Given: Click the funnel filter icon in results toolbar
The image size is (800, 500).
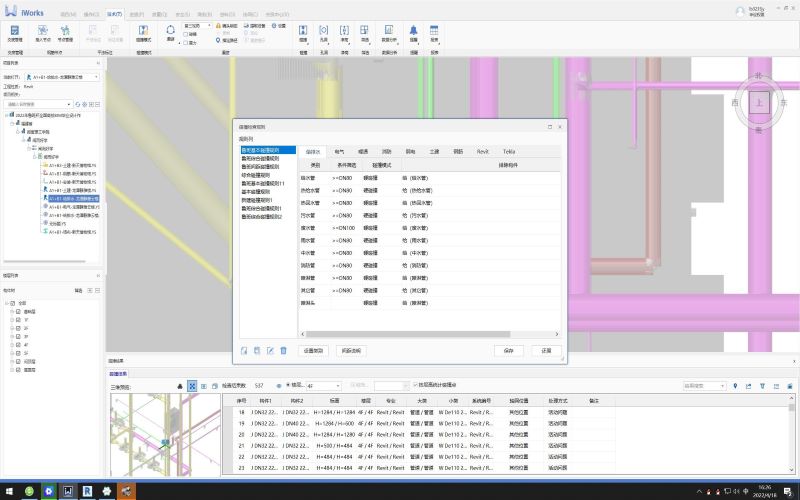Looking at the screenshot, I should click(762, 386).
